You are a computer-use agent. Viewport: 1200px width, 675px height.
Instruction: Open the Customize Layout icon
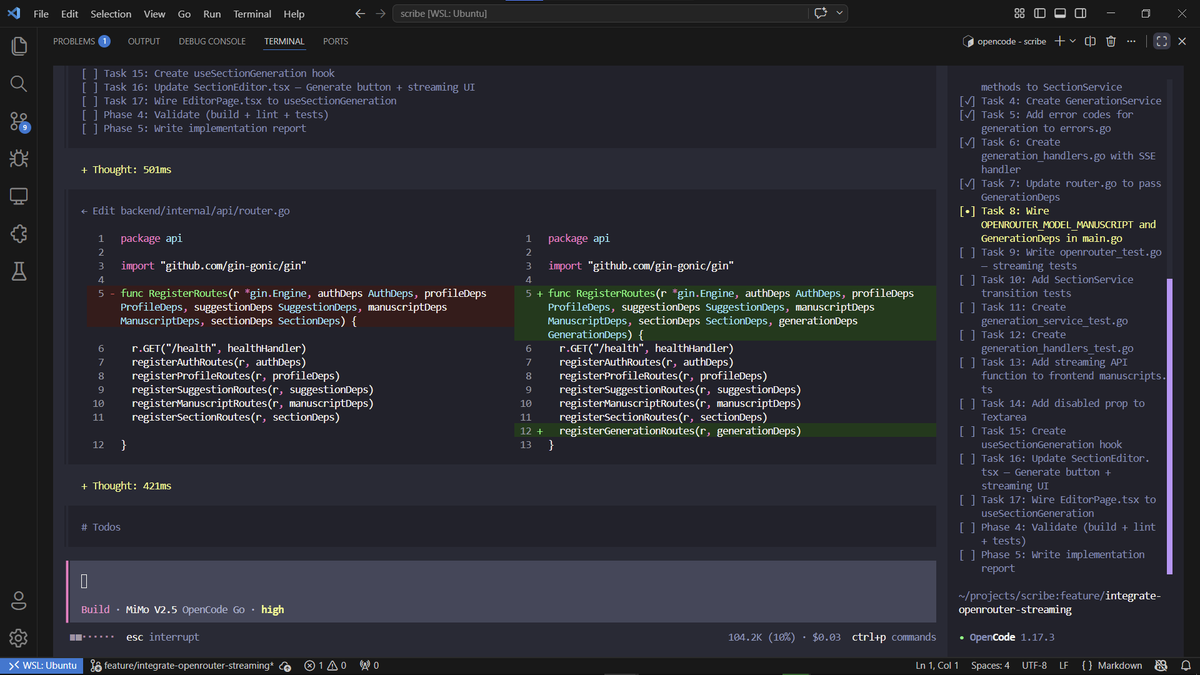click(1019, 14)
